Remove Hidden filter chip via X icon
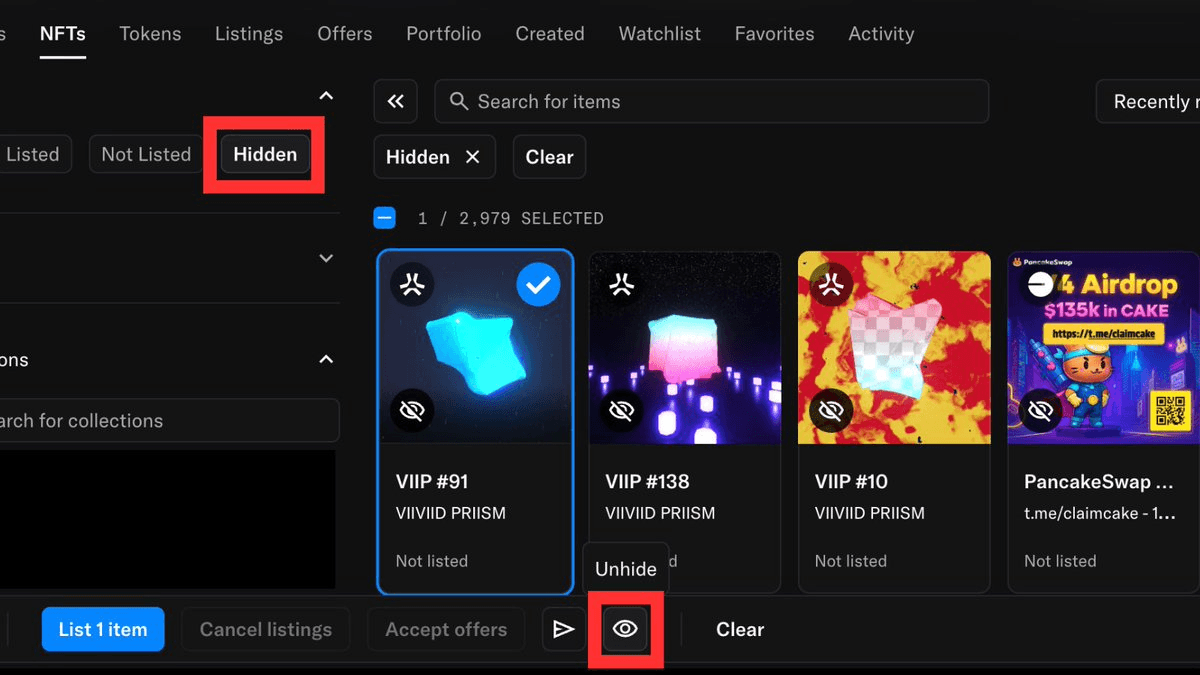This screenshot has height=675, width=1200. pyautogui.click(x=473, y=157)
